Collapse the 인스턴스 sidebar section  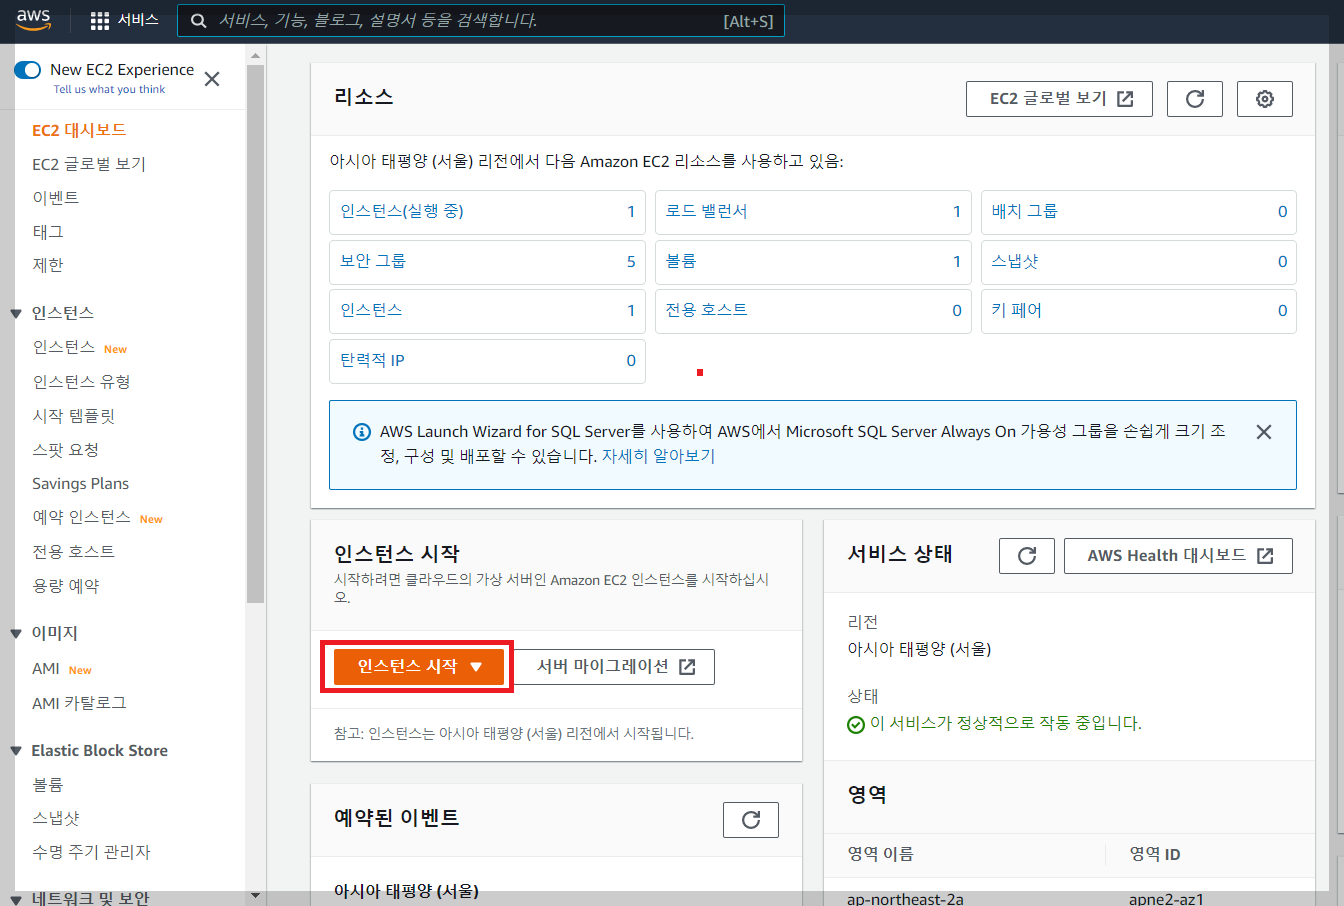tap(16, 313)
